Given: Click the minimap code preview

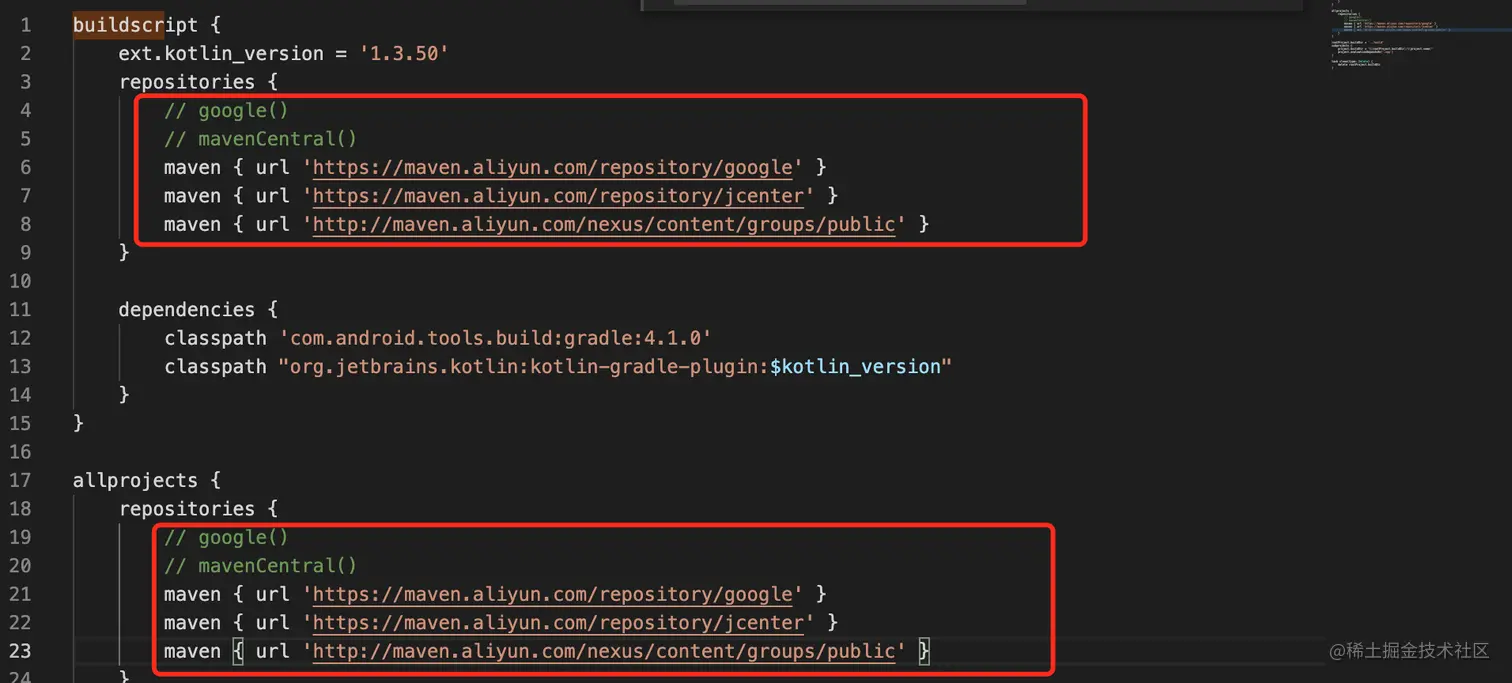Looking at the screenshot, I should click(x=1390, y=36).
